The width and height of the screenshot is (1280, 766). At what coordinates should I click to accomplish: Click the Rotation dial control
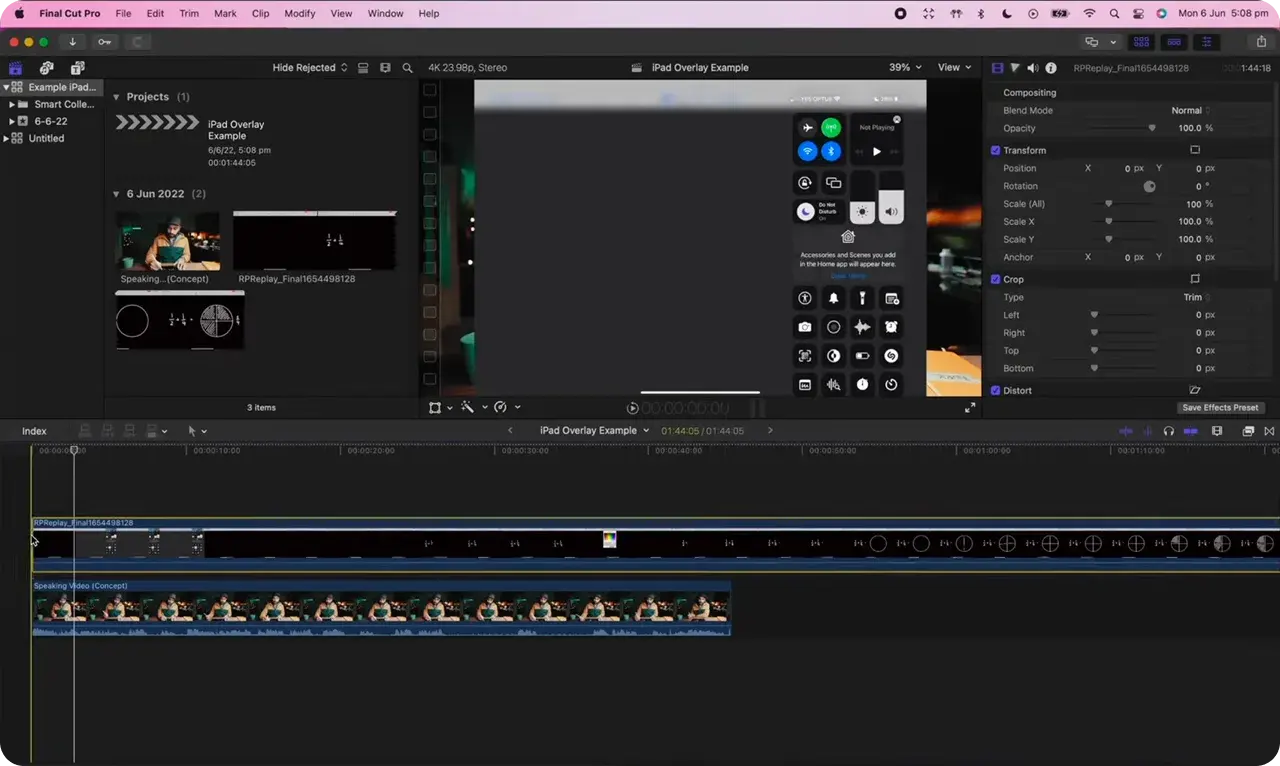1149,186
